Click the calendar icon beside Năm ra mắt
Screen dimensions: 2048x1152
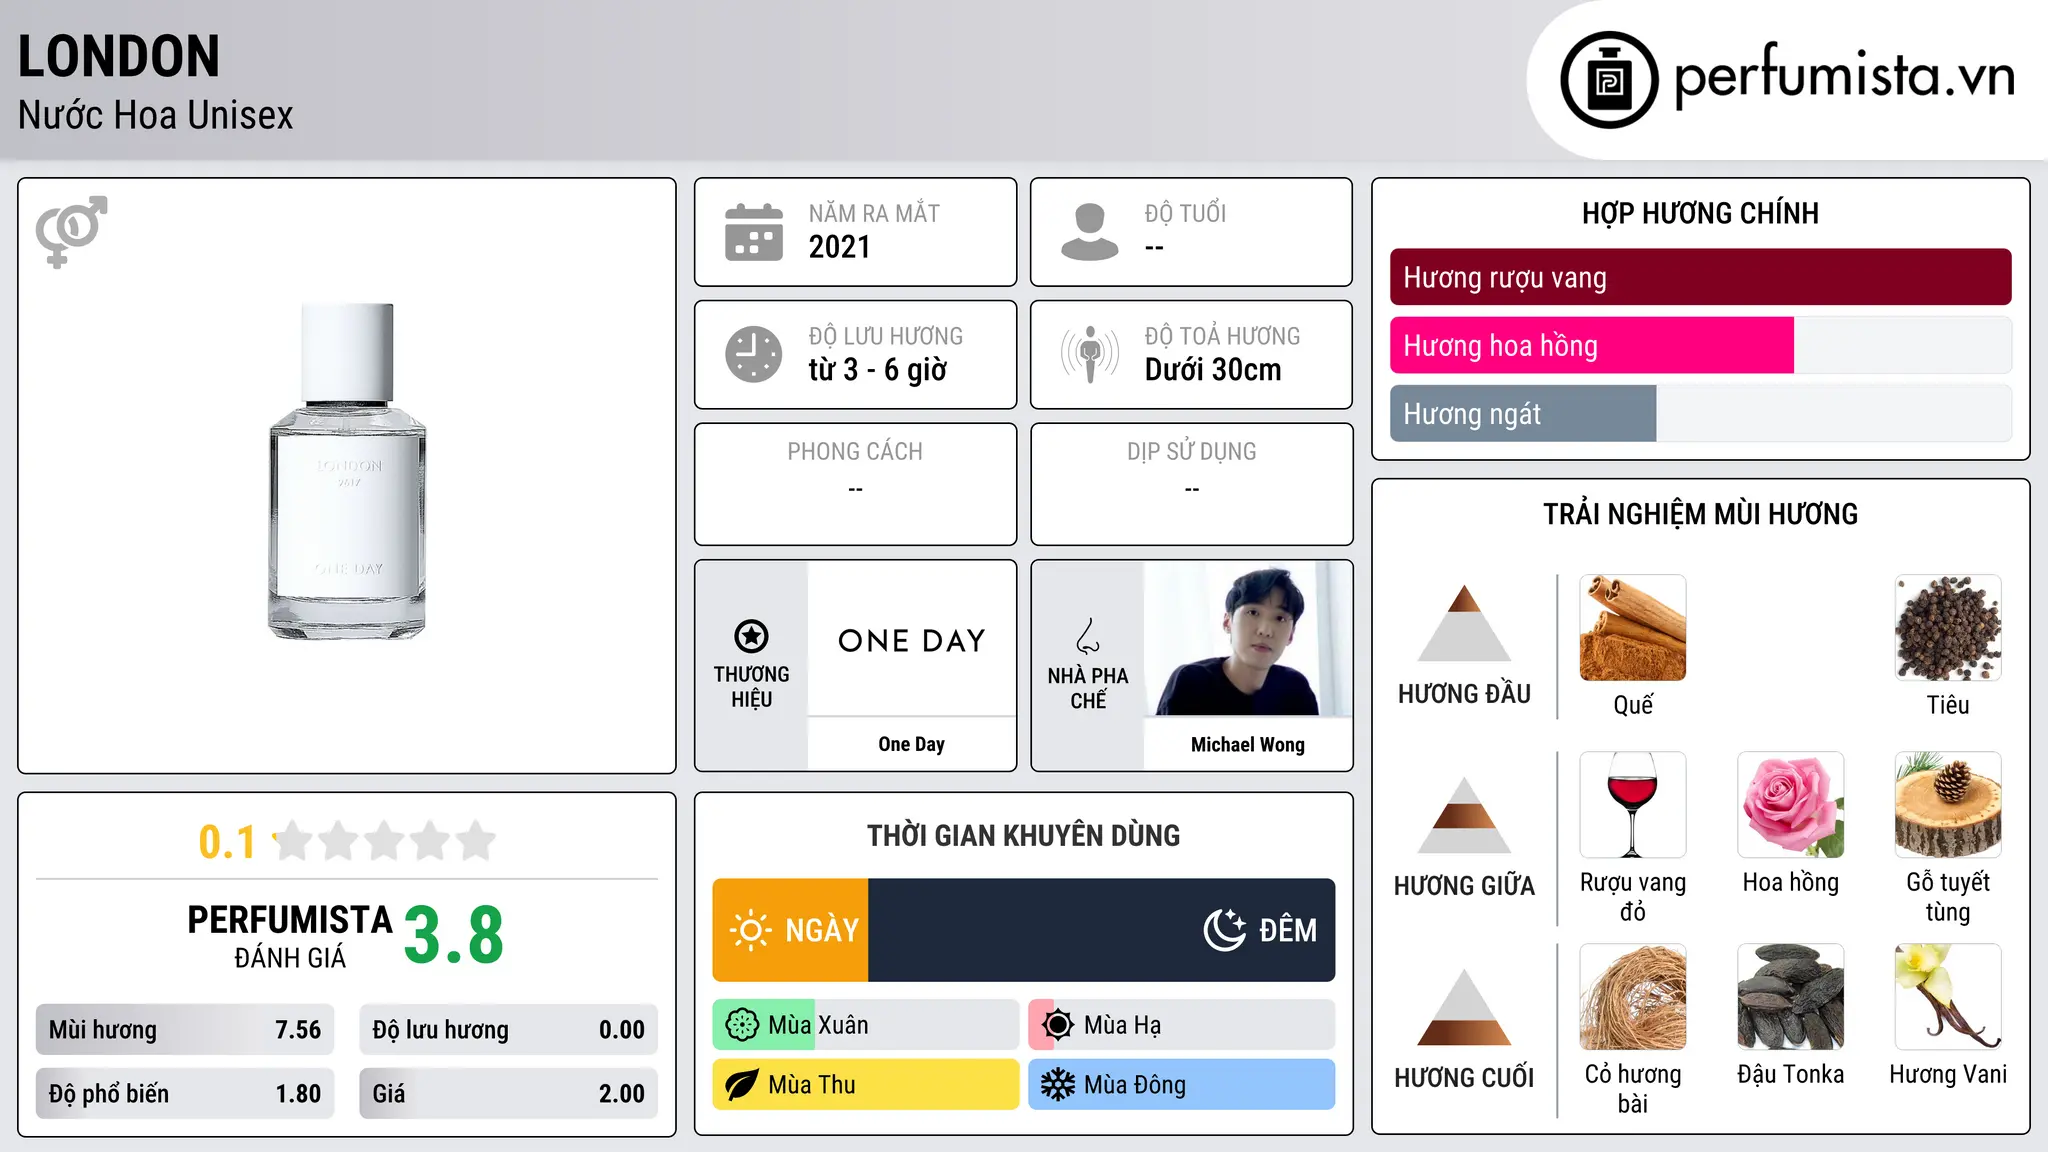[x=754, y=232]
